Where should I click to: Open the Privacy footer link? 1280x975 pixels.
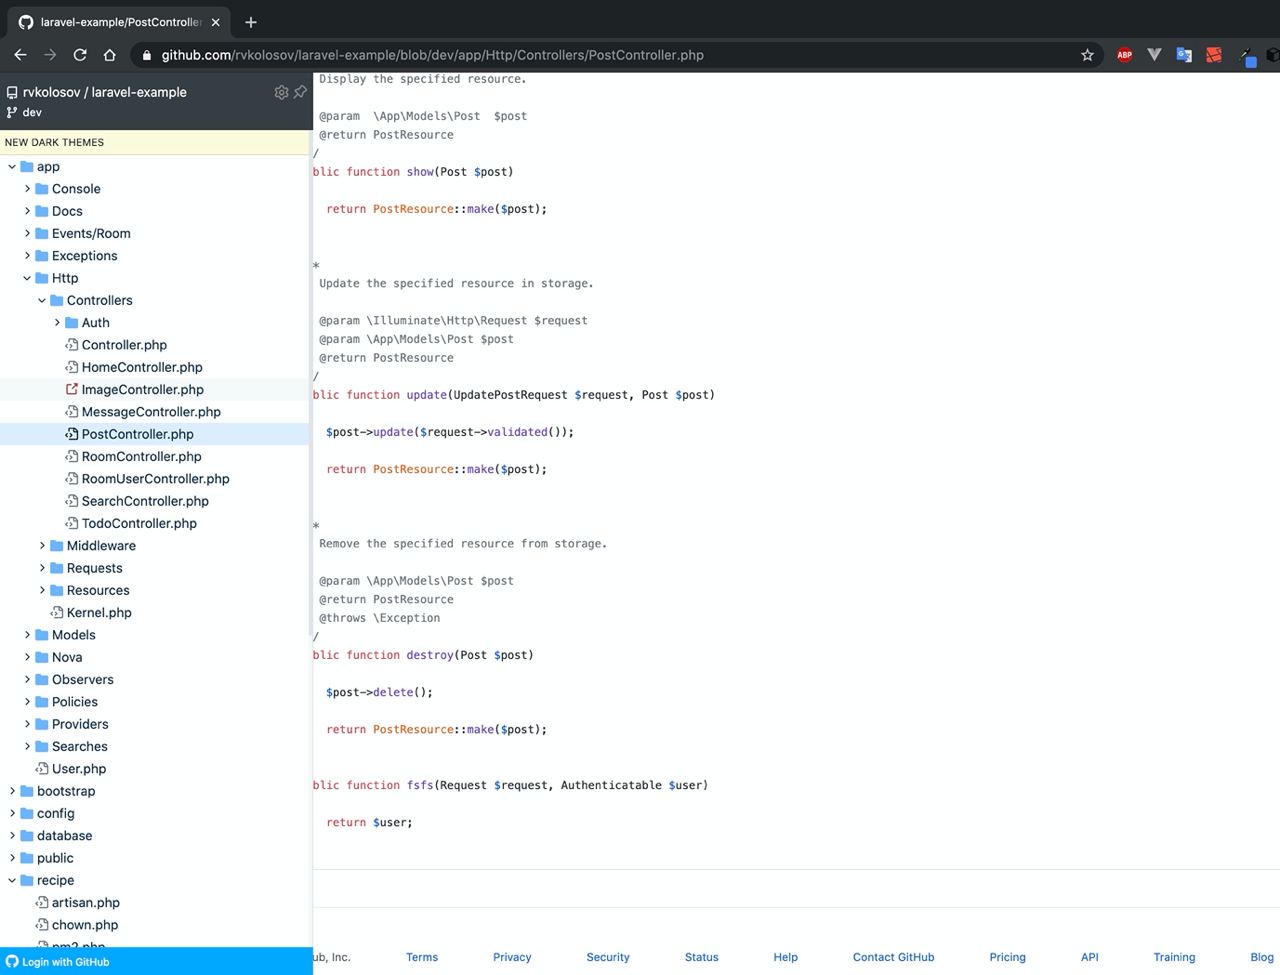point(512,957)
